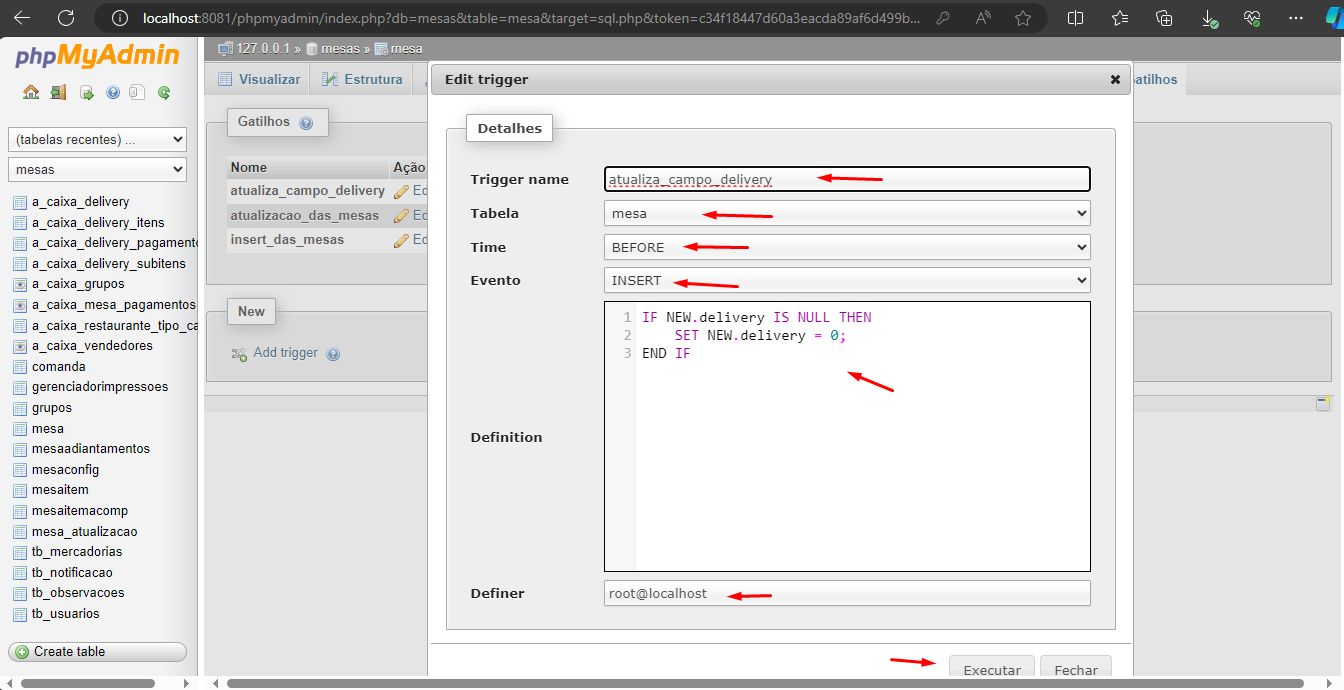1344x690 pixels.
Task: Click the Add trigger link
Action: pos(285,353)
